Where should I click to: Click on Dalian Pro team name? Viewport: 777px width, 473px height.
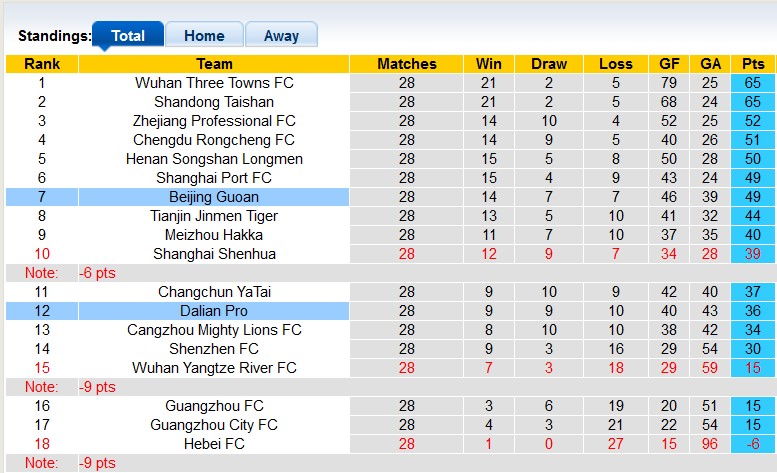click(x=214, y=311)
